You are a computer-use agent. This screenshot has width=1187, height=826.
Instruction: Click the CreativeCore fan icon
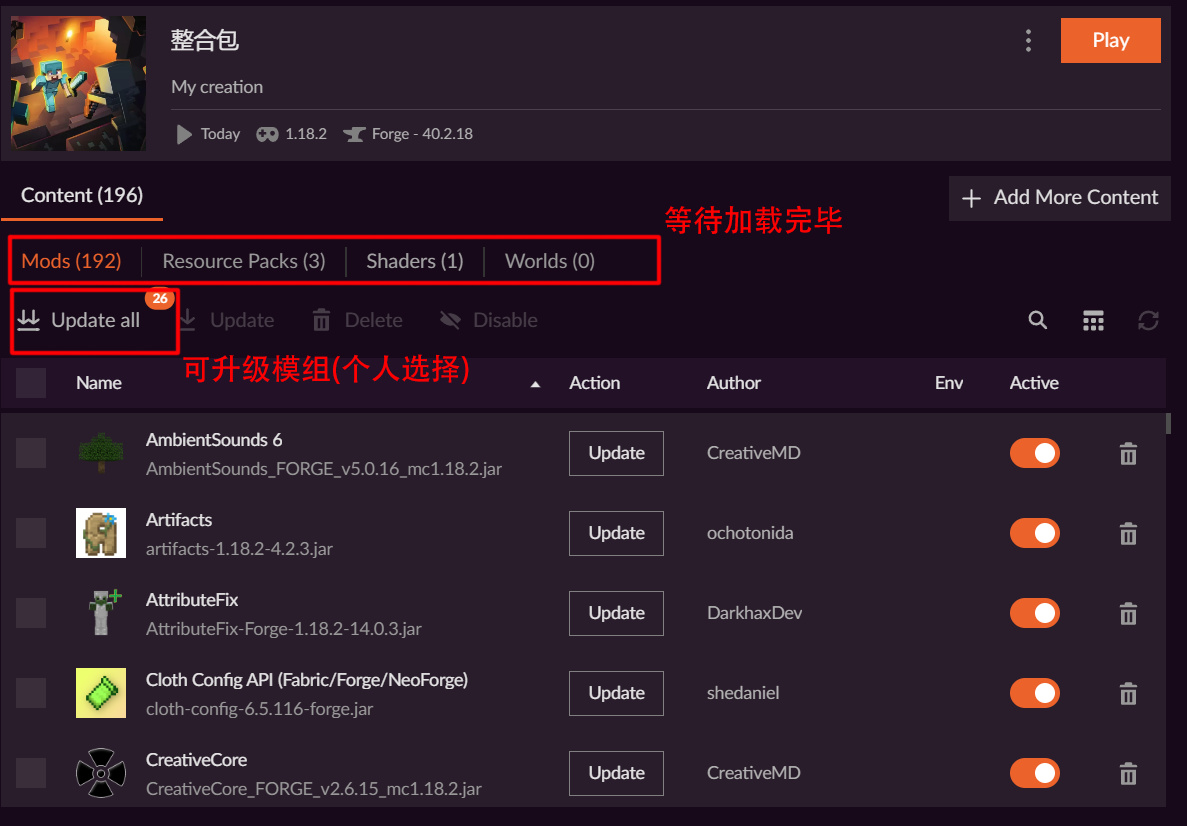click(x=101, y=773)
